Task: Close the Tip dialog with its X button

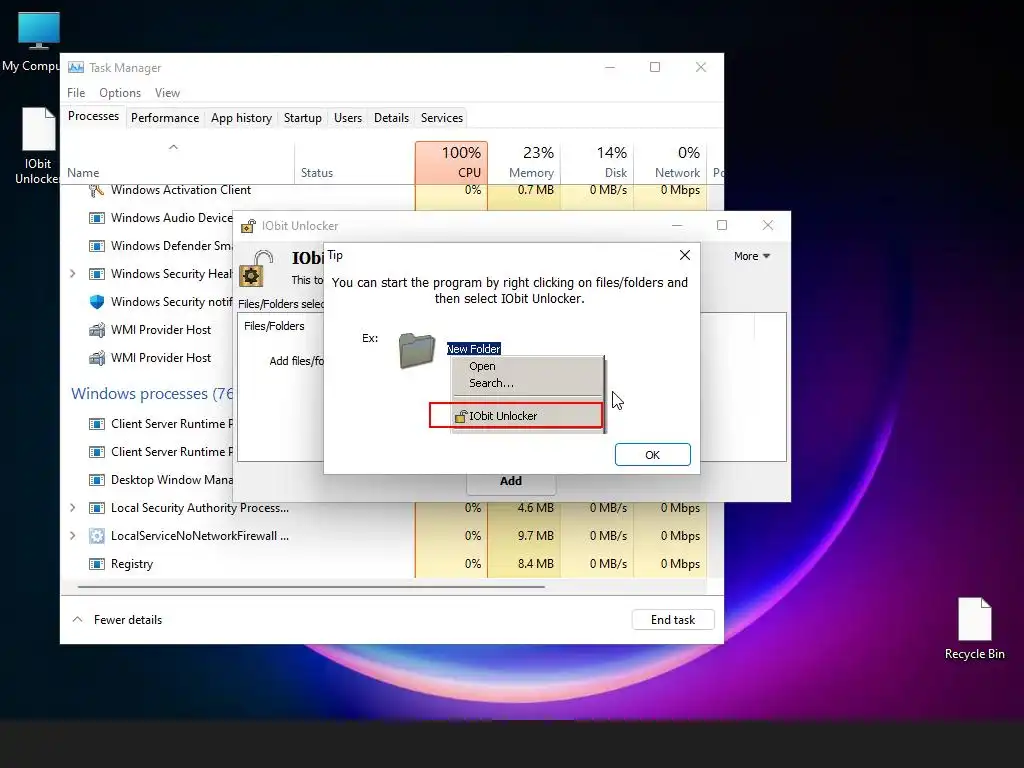Action: click(x=684, y=255)
